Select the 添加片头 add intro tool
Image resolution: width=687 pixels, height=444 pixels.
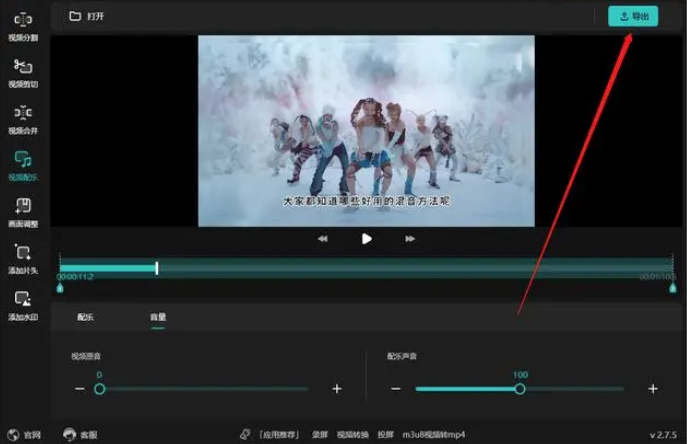23,259
